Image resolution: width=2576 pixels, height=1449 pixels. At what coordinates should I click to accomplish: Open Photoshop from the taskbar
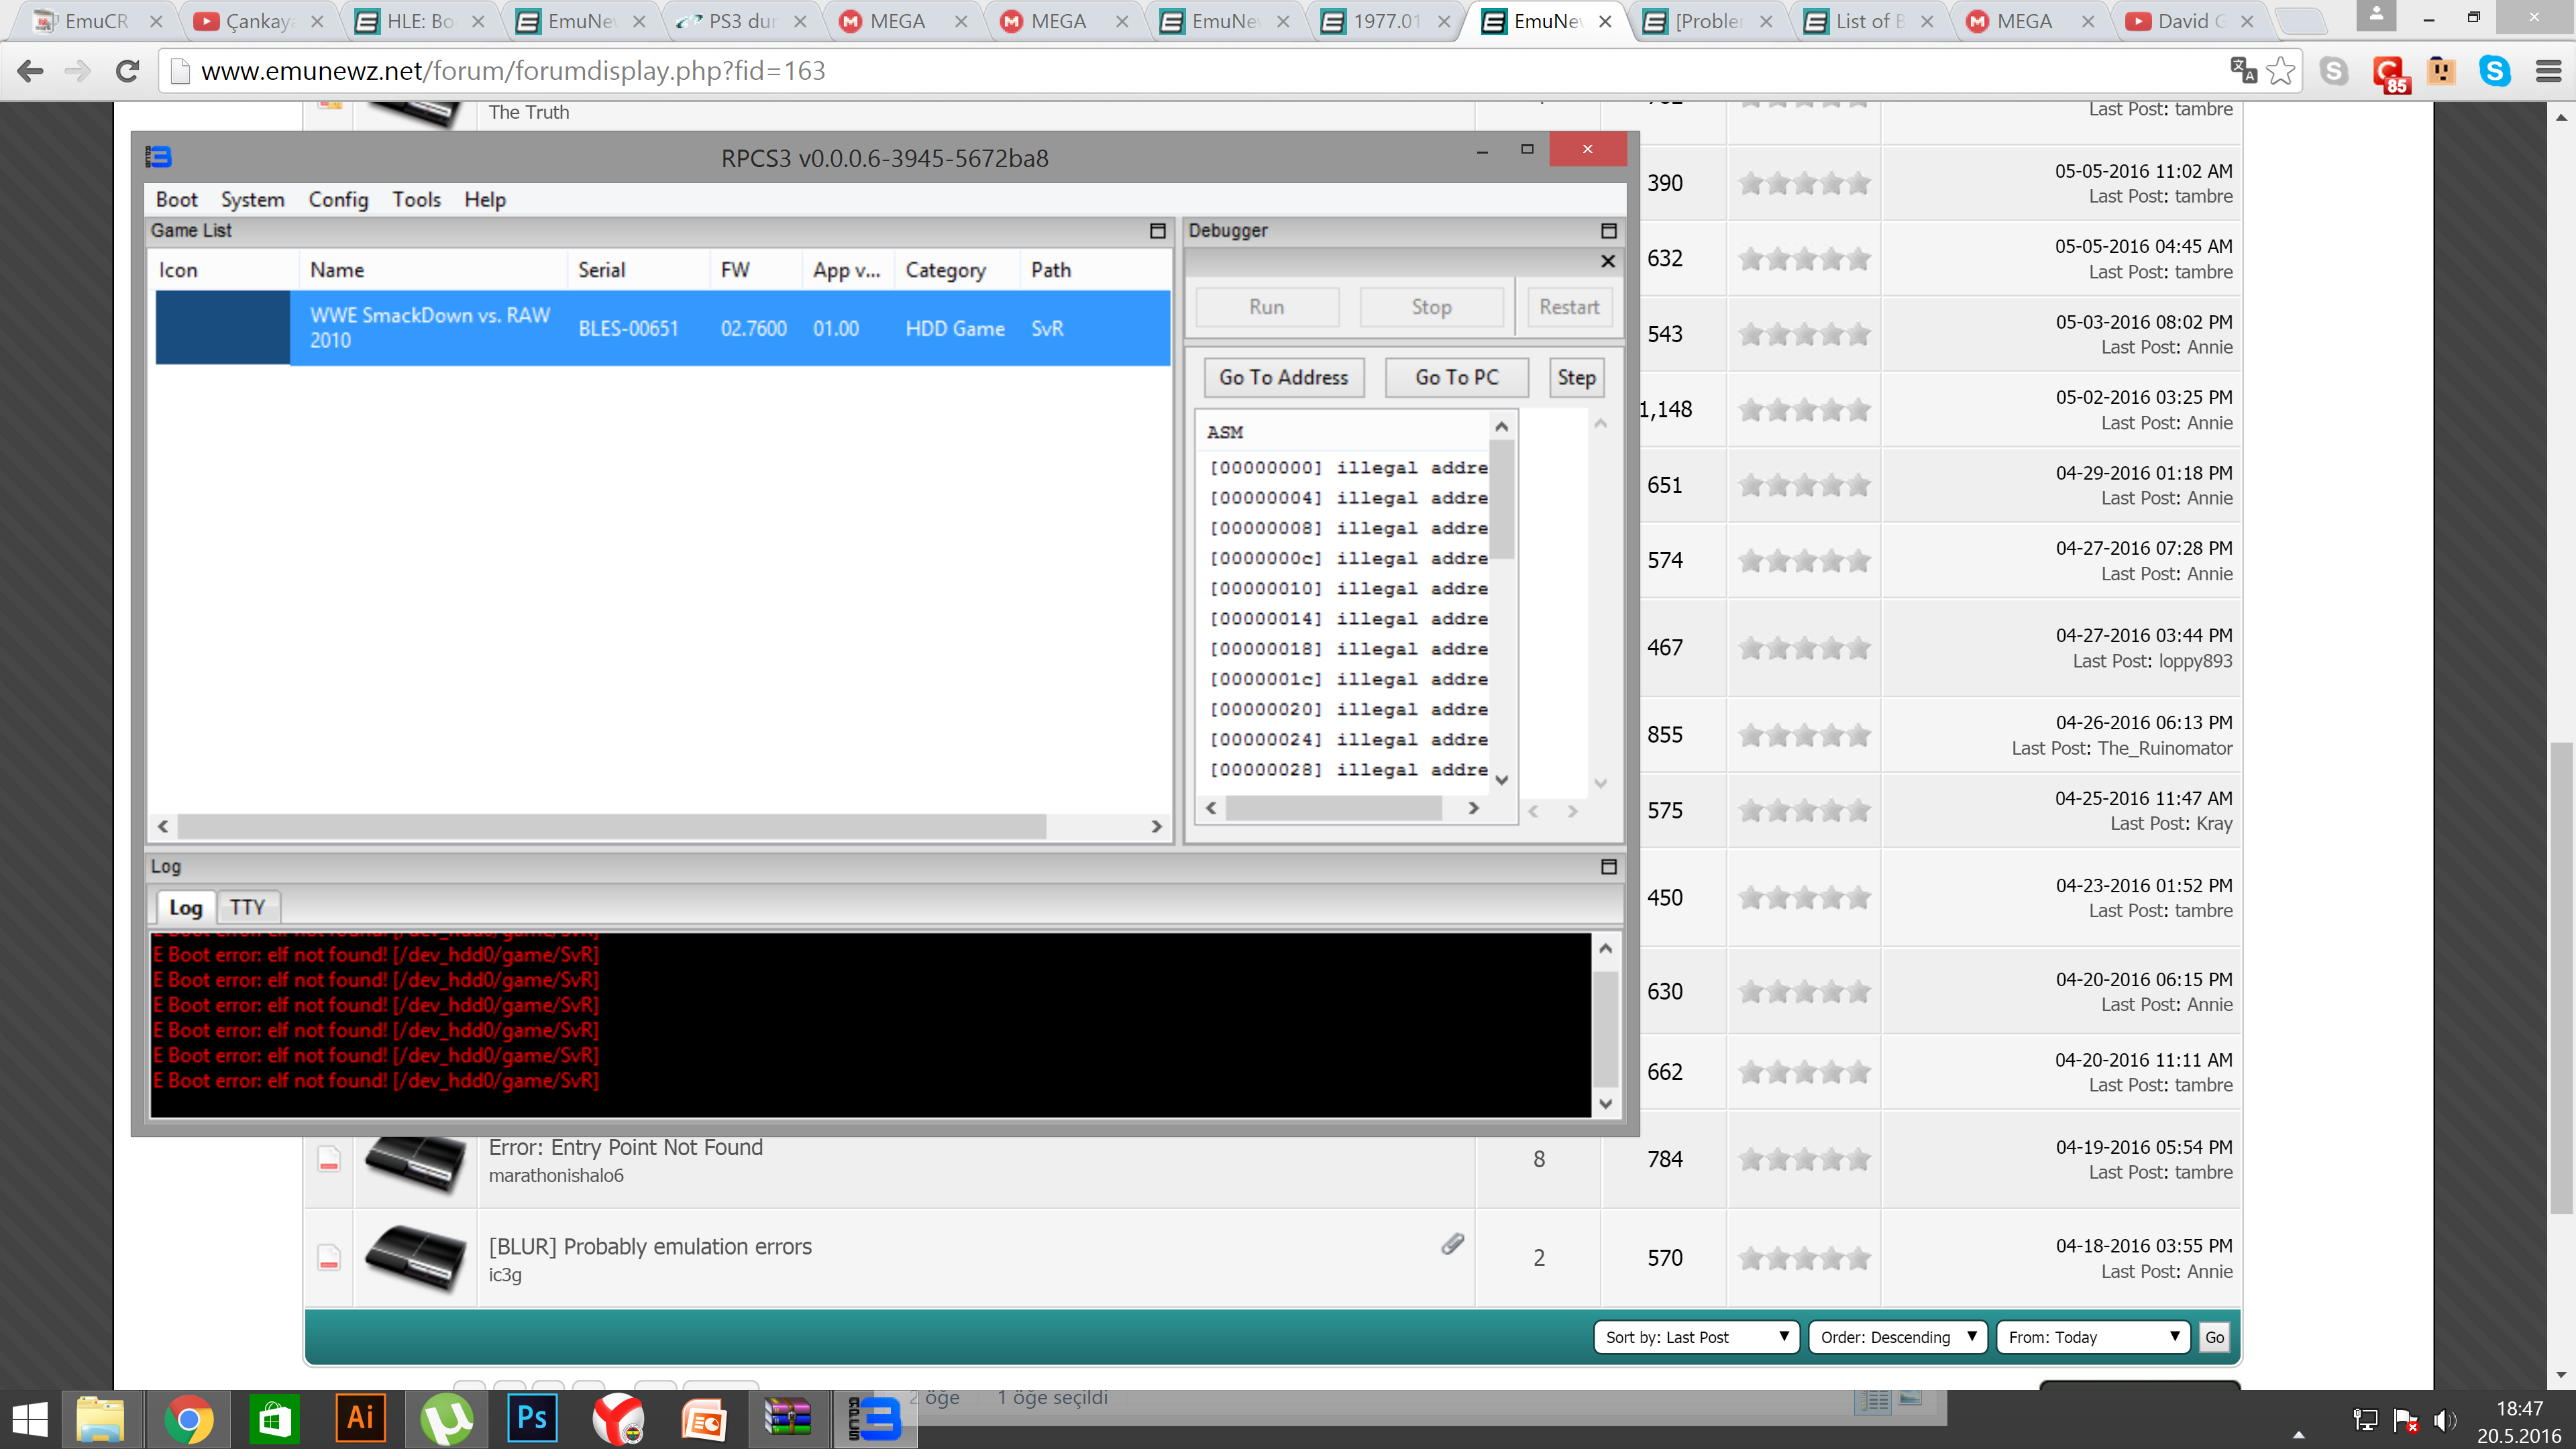click(x=532, y=1419)
